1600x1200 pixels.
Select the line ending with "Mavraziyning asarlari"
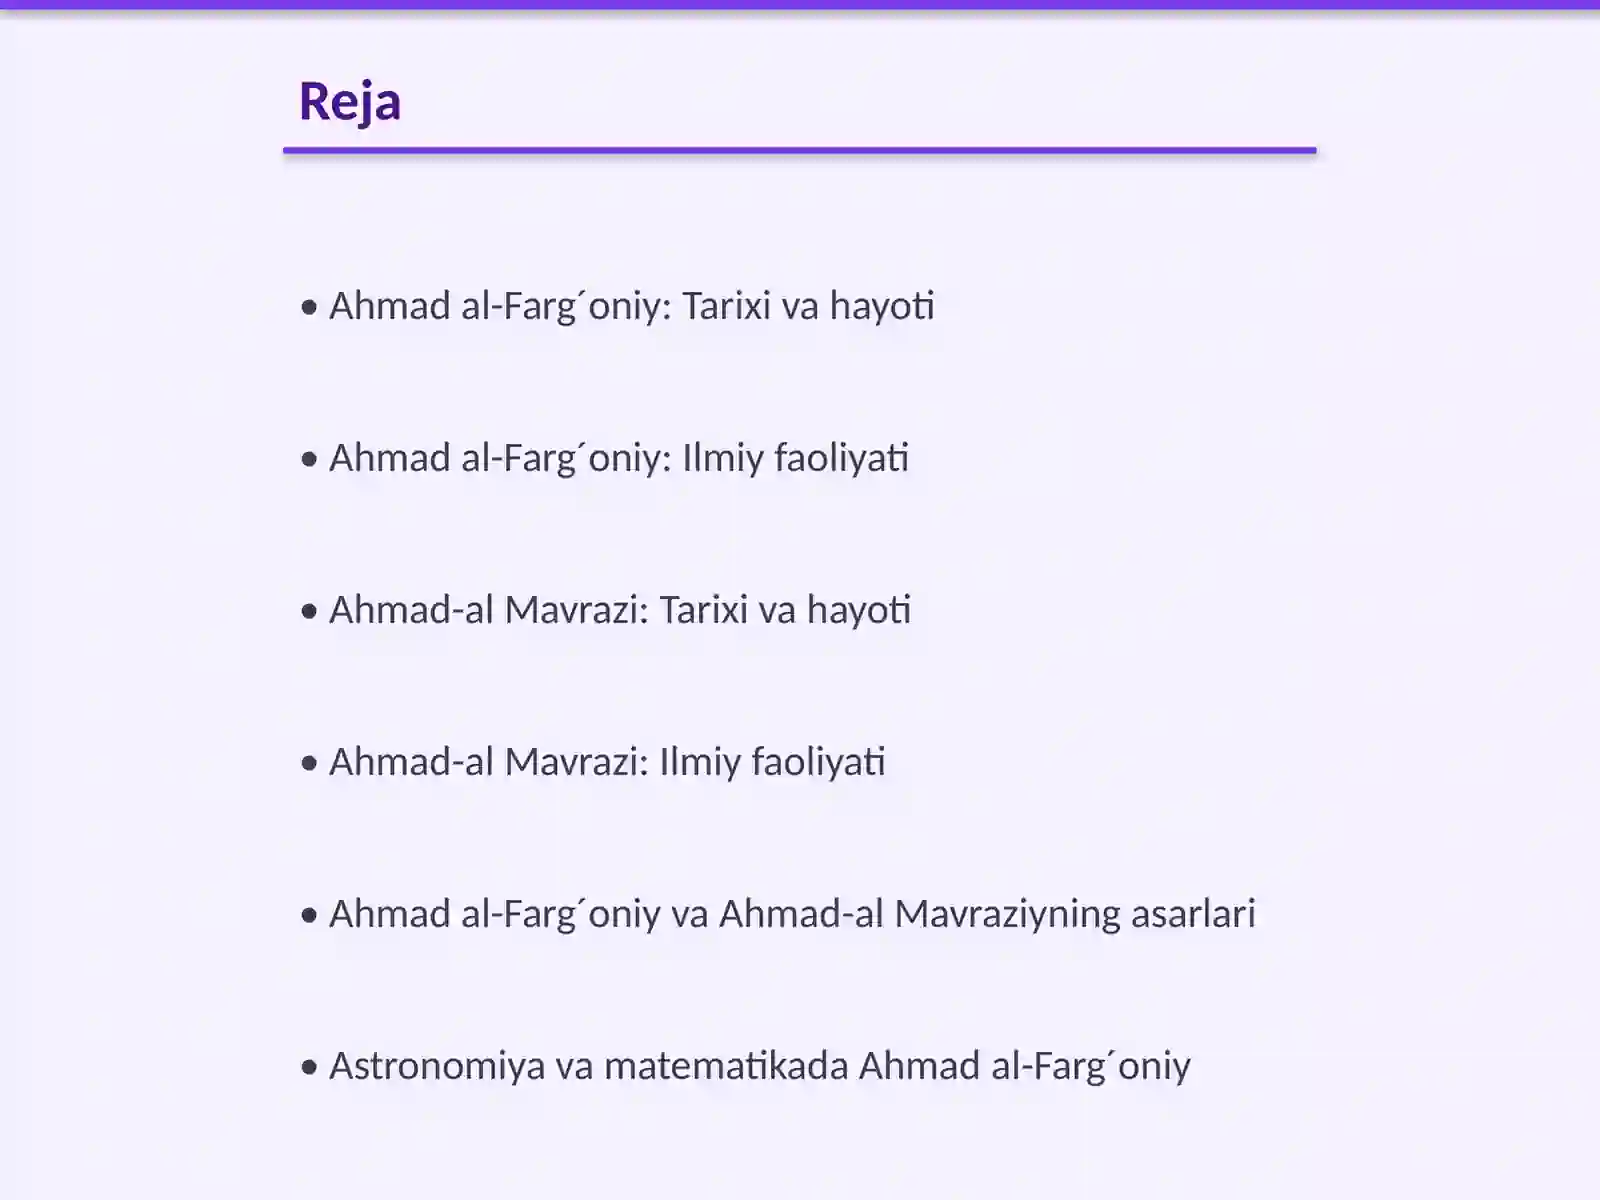pos(777,914)
